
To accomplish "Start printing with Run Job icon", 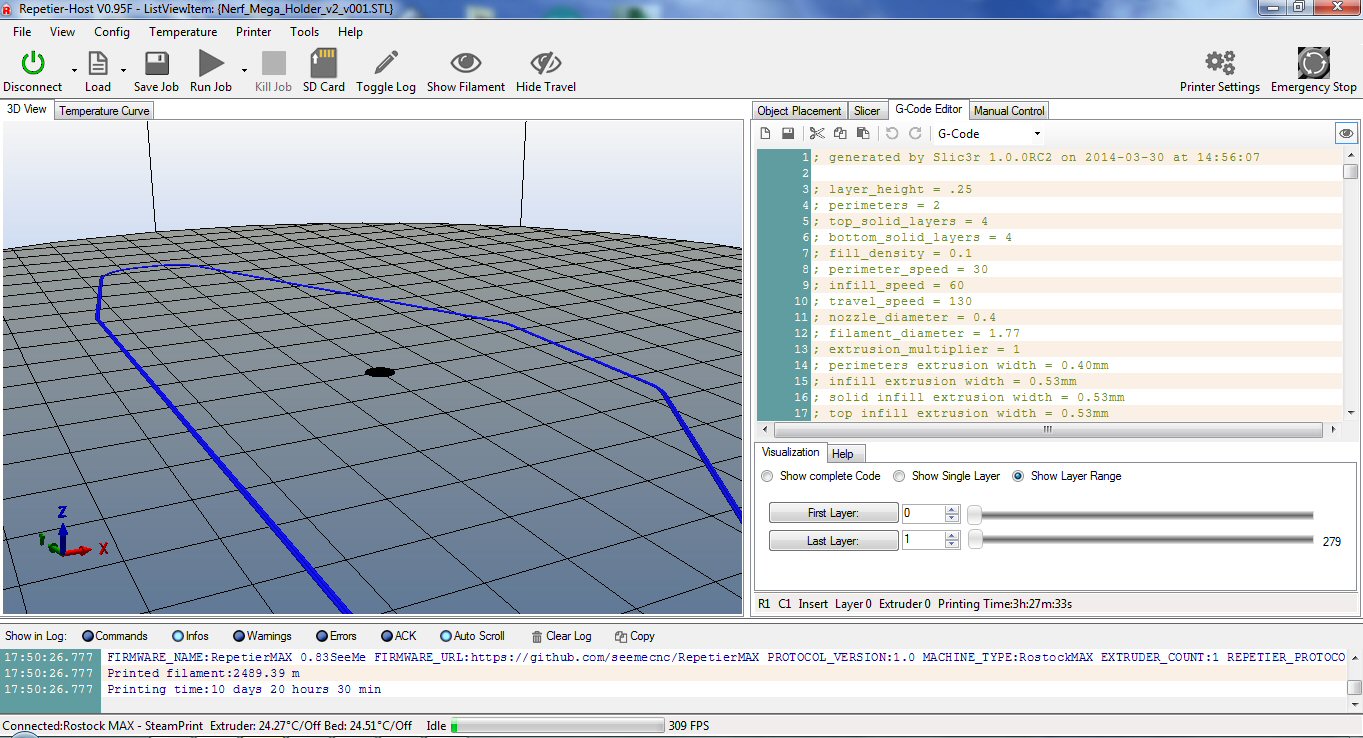I will tap(211, 64).
